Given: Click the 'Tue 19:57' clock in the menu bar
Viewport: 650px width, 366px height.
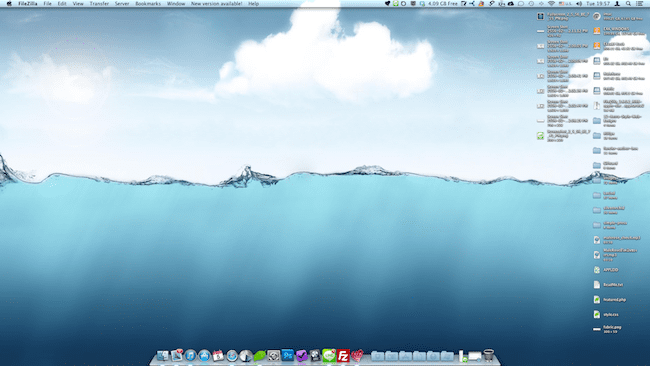Looking at the screenshot, I should [598, 4].
